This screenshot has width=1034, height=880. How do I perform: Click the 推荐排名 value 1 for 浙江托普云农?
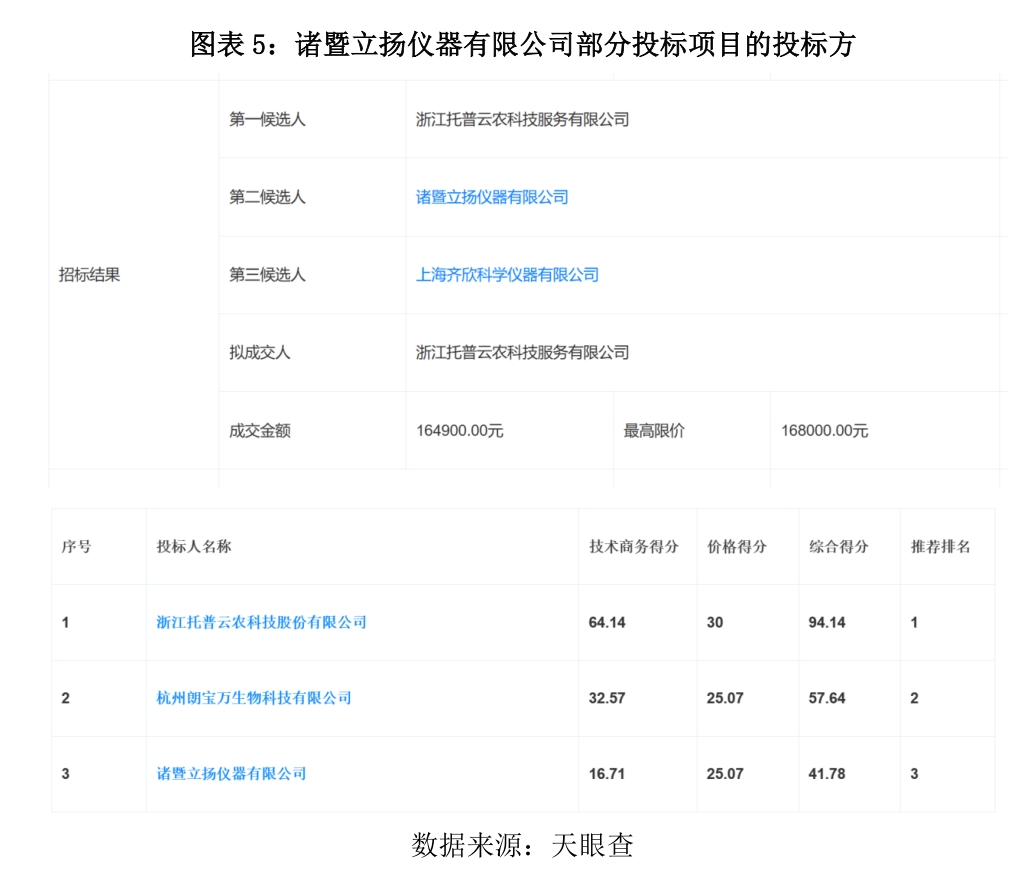(x=914, y=622)
